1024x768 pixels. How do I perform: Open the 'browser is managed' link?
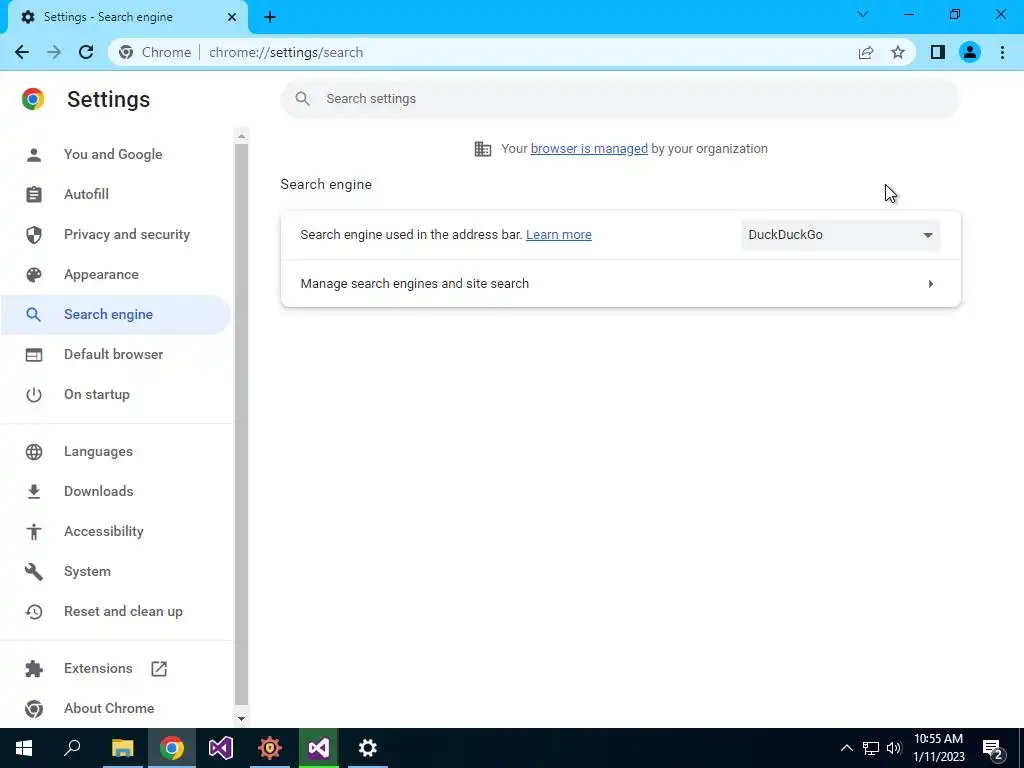589,149
